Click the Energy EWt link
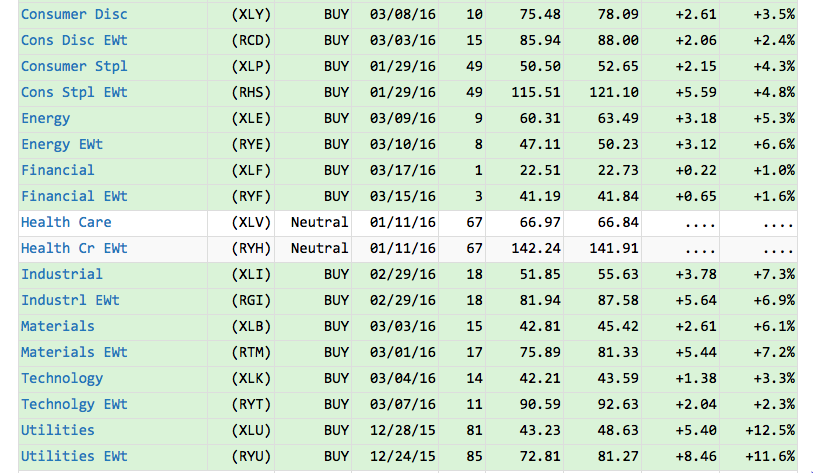The width and height of the screenshot is (813, 473). pos(62,144)
